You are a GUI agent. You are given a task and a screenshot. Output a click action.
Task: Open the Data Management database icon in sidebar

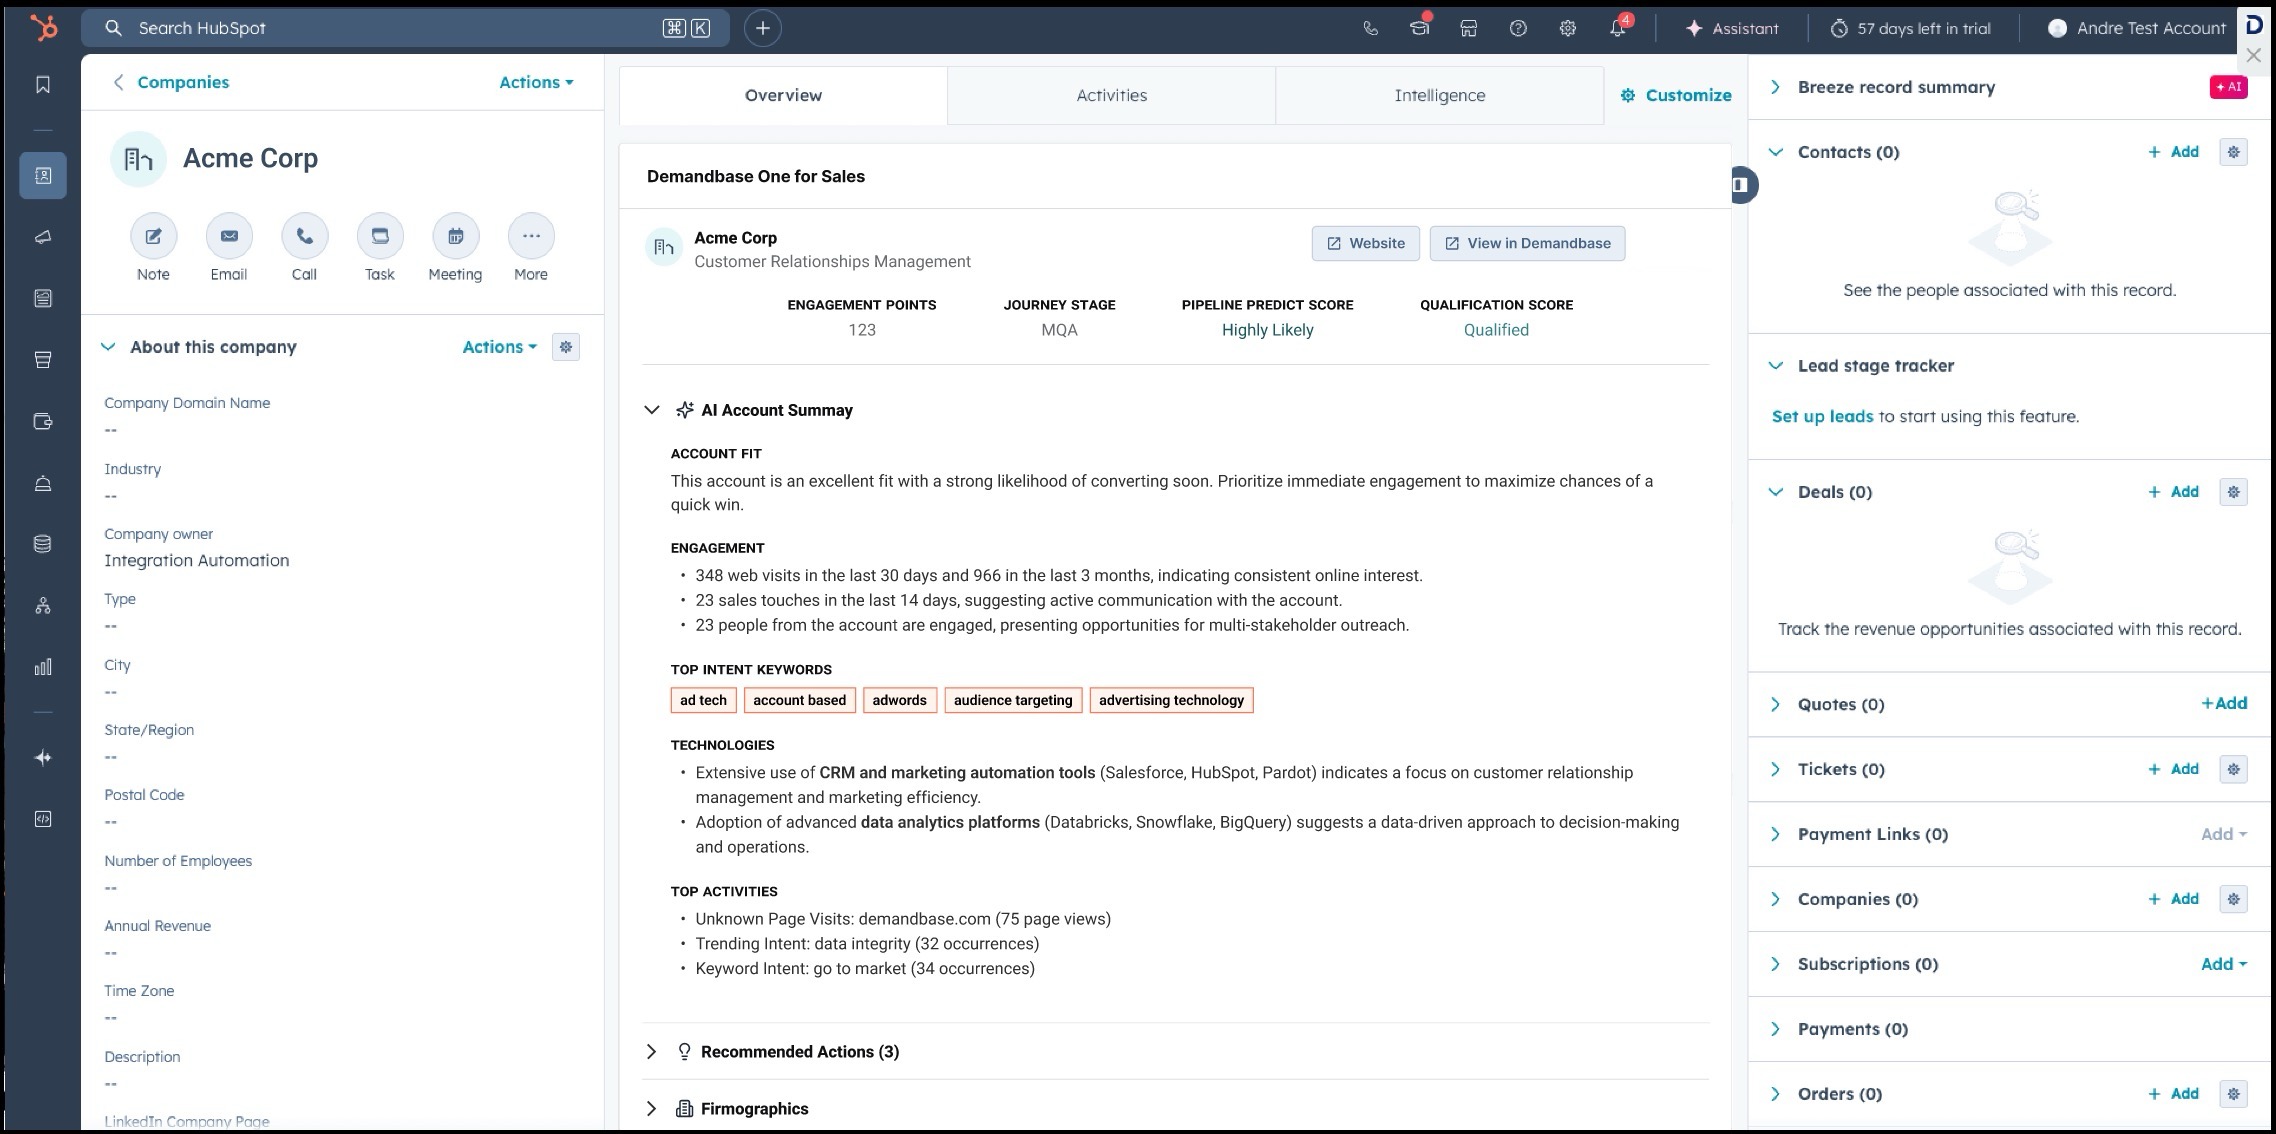coord(43,544)
